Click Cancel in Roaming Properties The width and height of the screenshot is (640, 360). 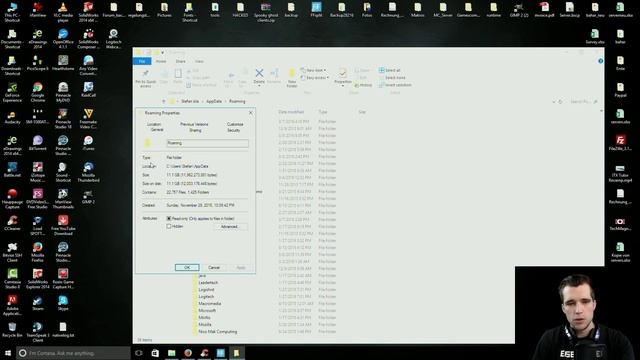point(214,267)
